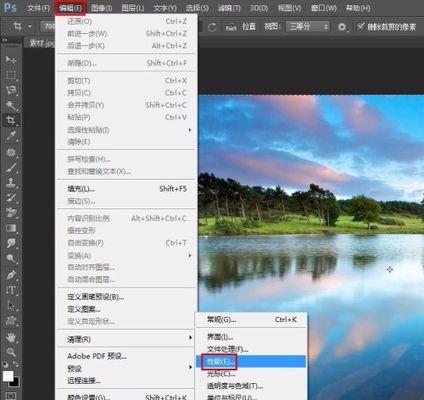The width and height of the screenshot is (424, 400).
Task: Open the 帮助(H) menu
Action: (x=358, y=8)
